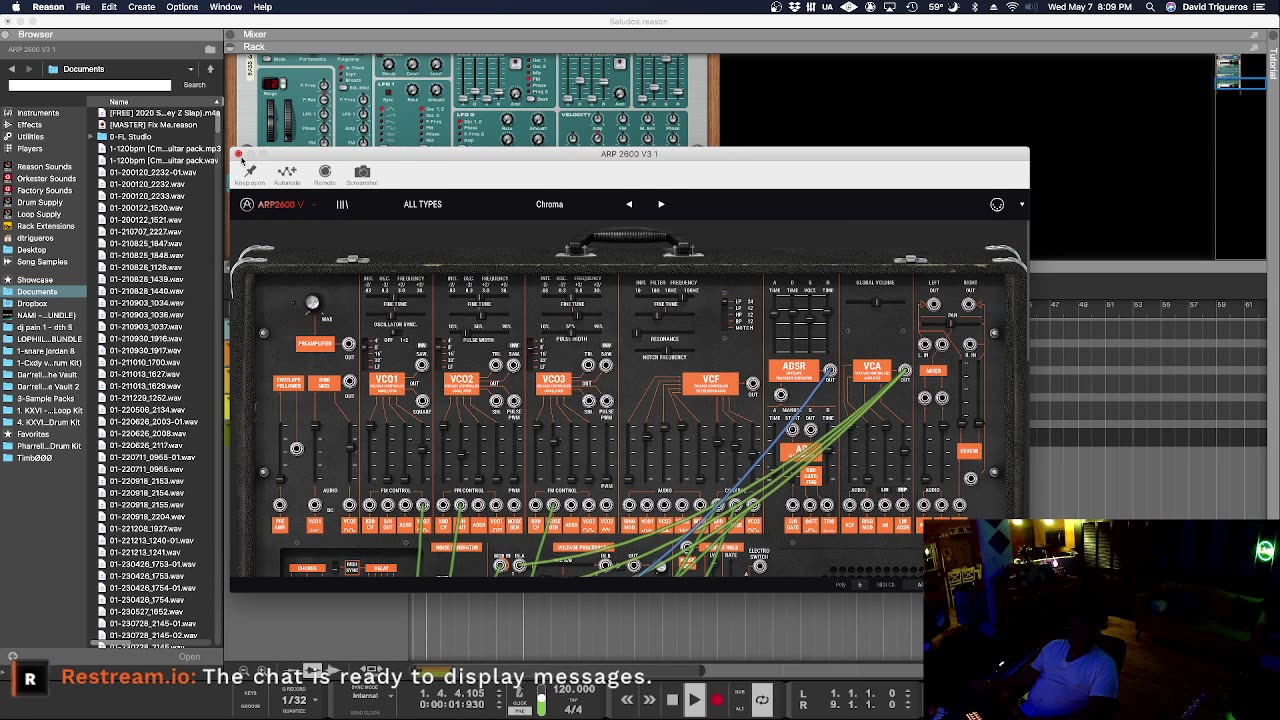
Task: Open the Options menu
Action: (x=182, y=7)
